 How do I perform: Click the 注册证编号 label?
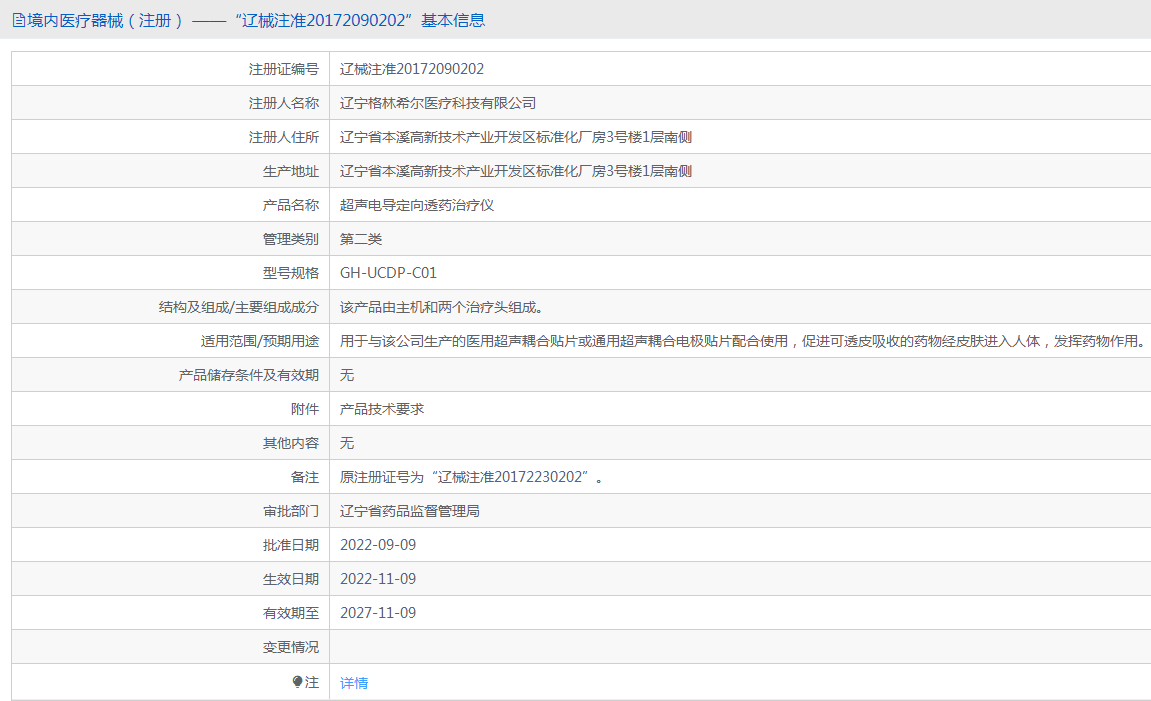pos(283,69)
